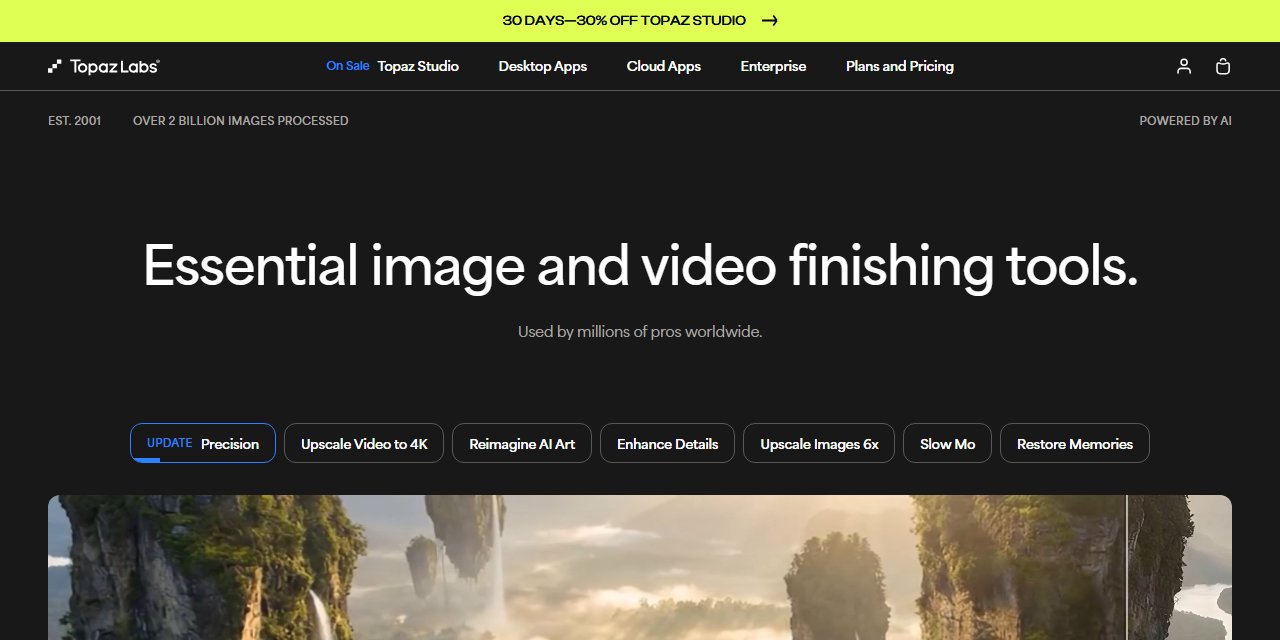Viewport: 1280px width, 640px height.
Task: Click the Topaz Labs logo
Action: [x=104, y=66]
